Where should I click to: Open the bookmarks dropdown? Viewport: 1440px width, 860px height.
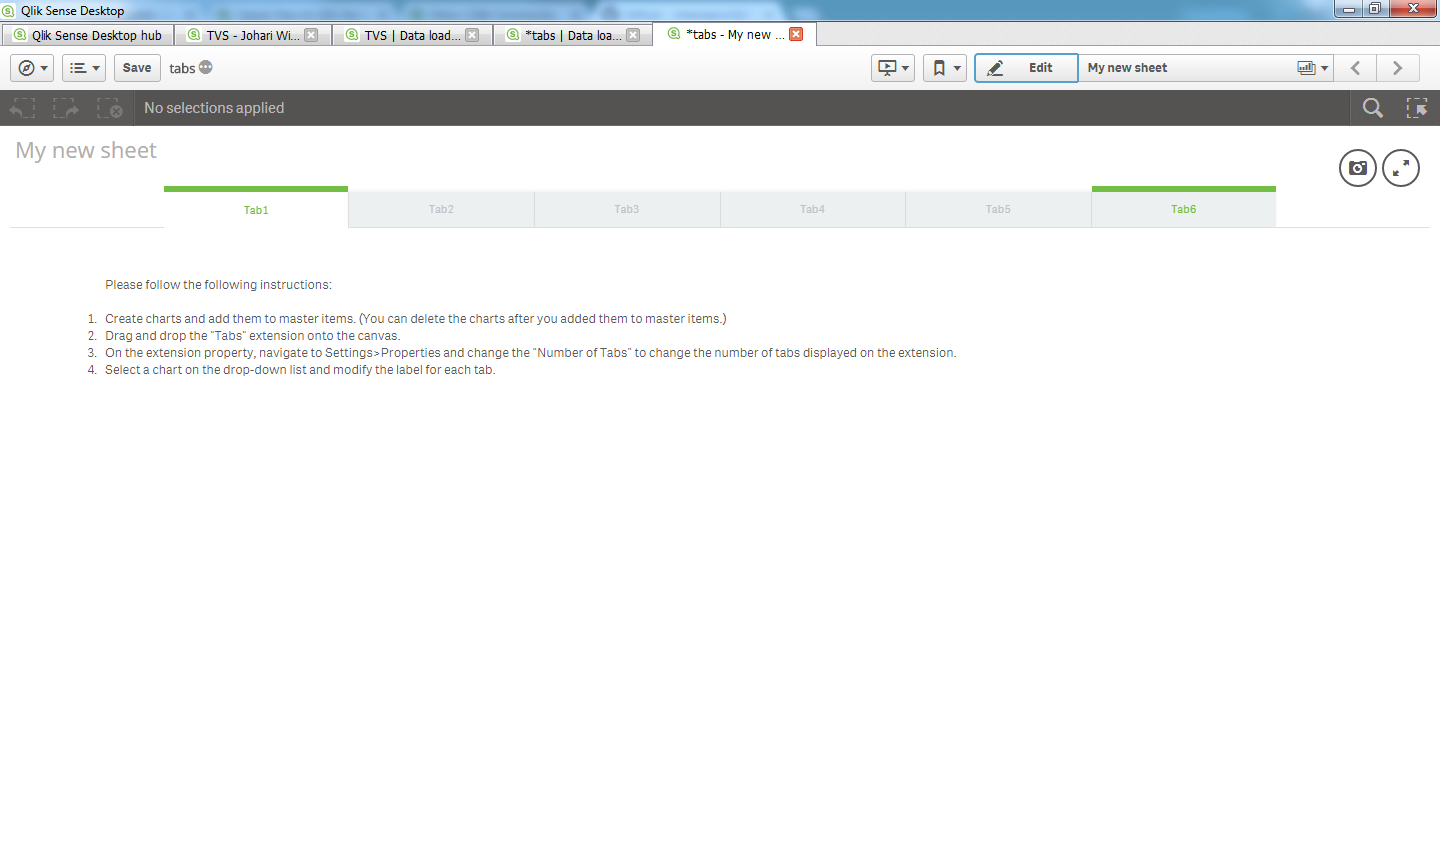945,68
